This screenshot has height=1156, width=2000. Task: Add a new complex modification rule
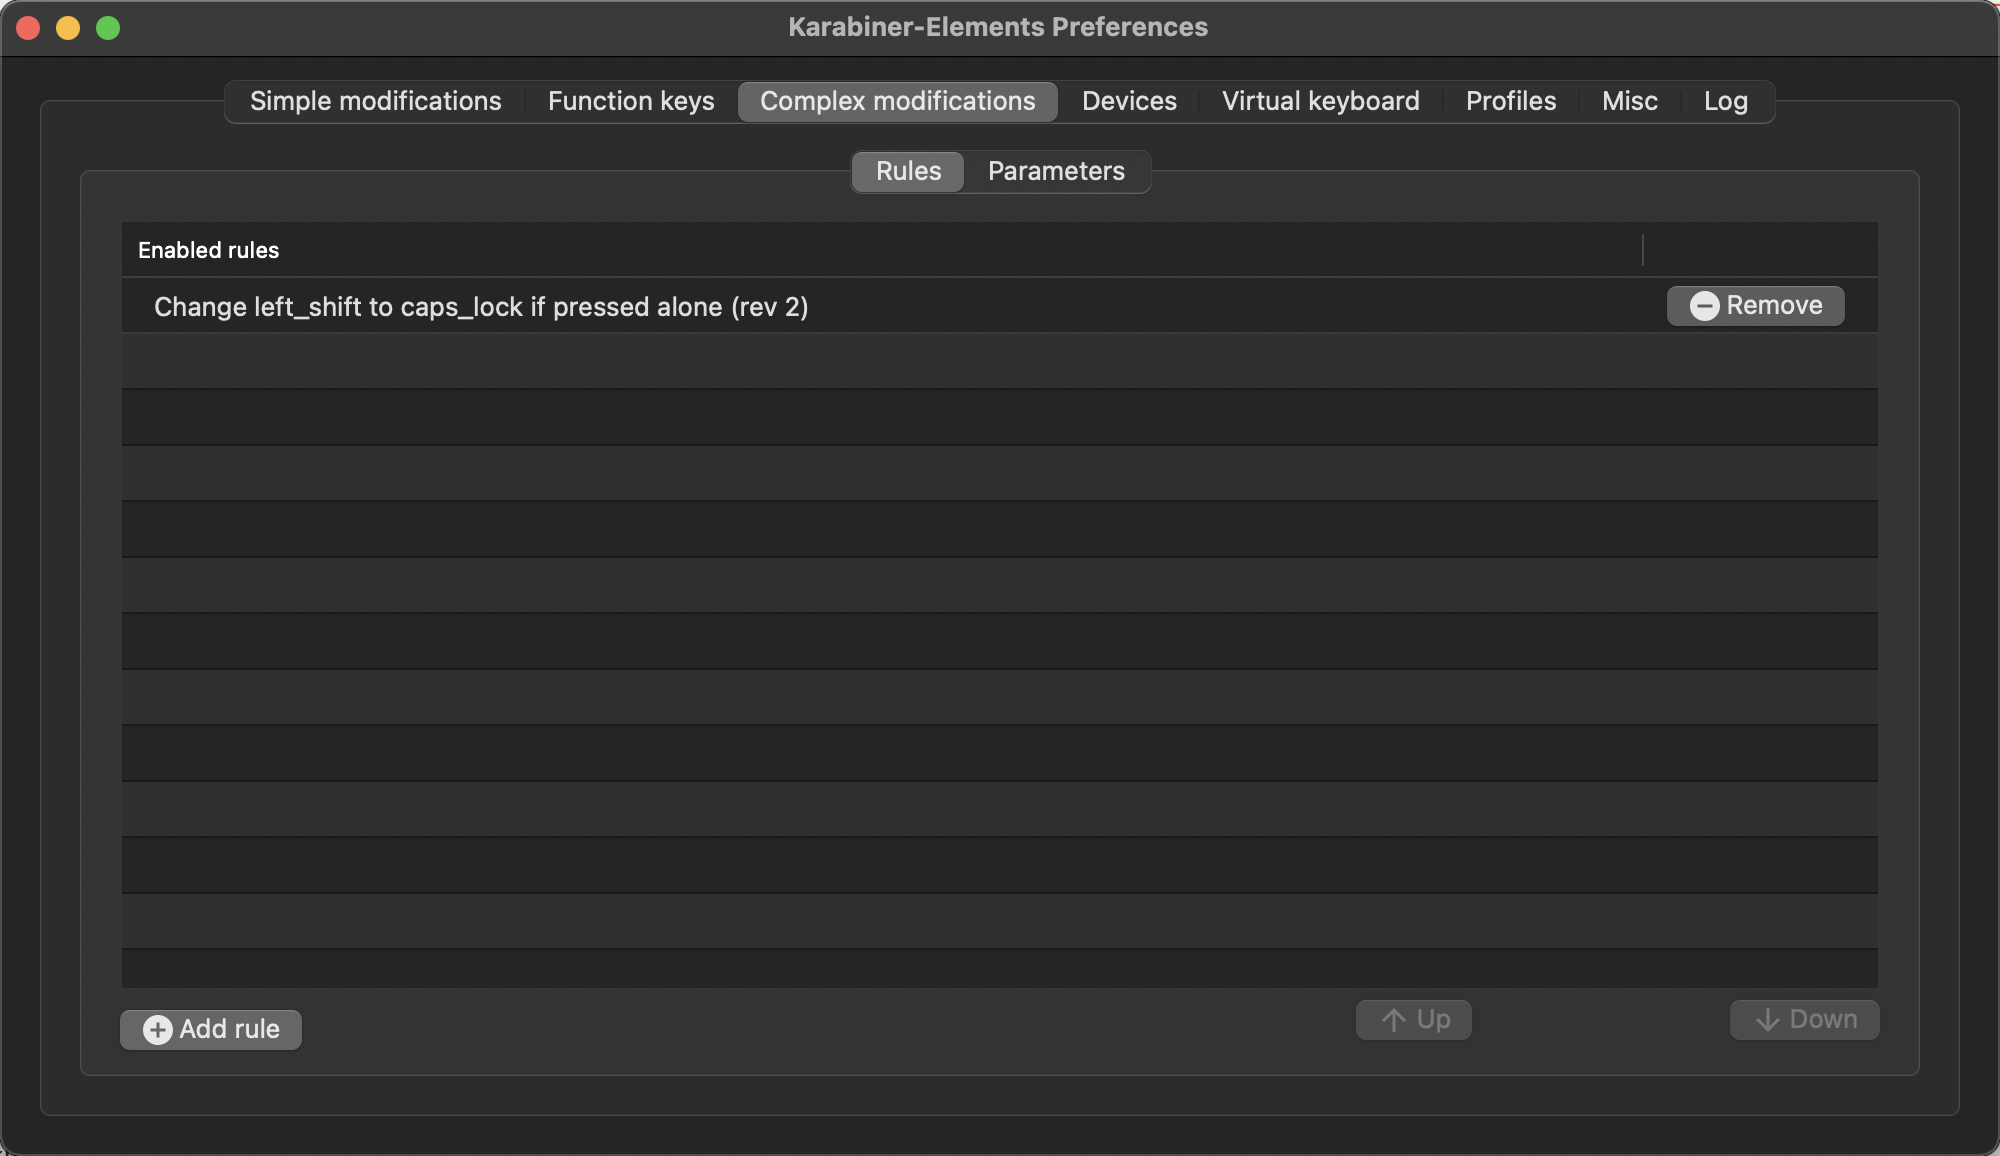click(x=210, y=1028)
